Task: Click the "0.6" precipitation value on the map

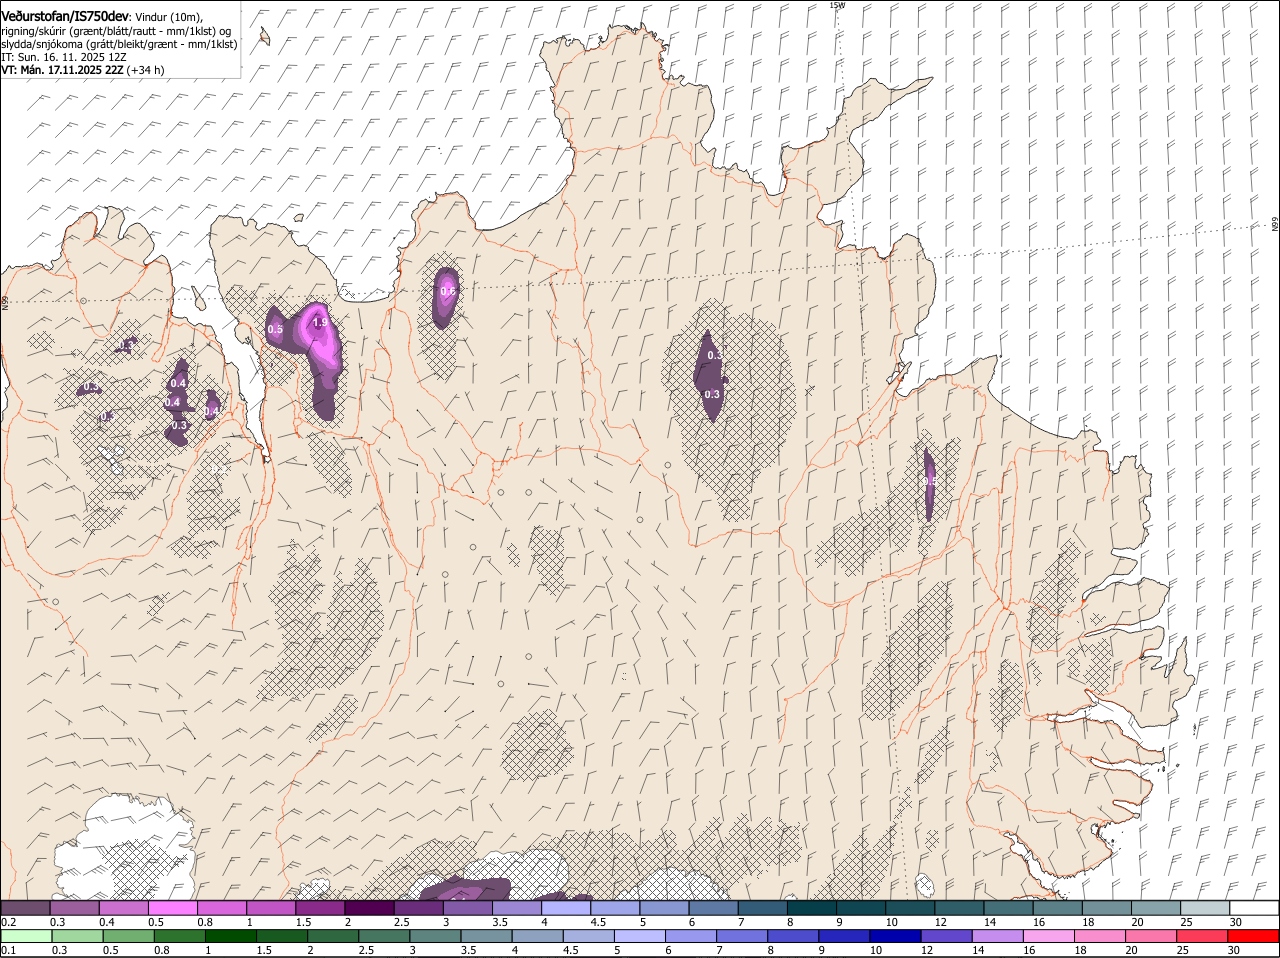Action: [x=448, y=291]
